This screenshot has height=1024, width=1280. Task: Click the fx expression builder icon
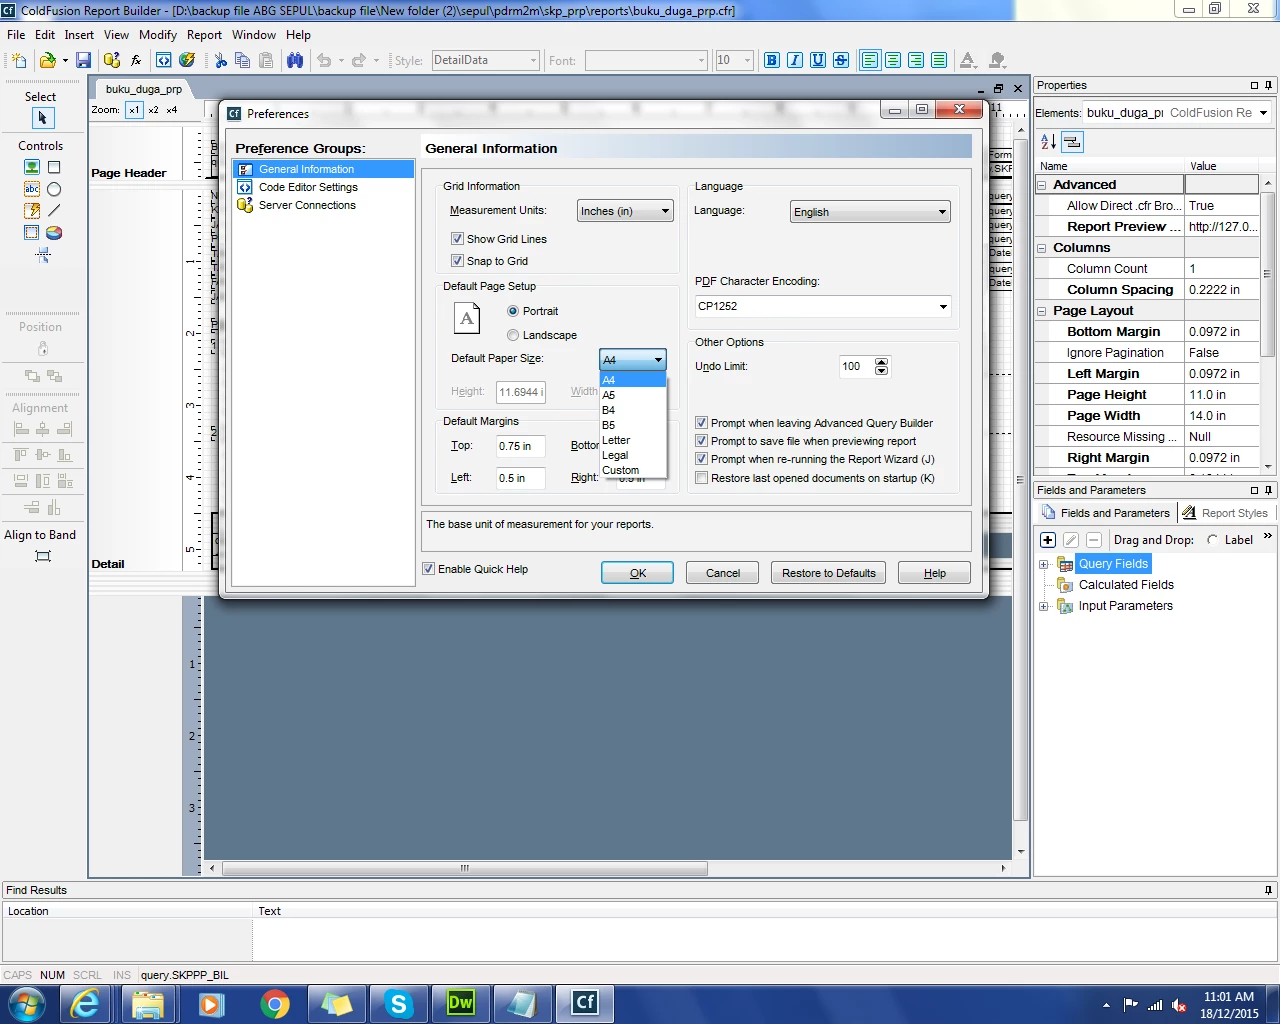point(136,60)
